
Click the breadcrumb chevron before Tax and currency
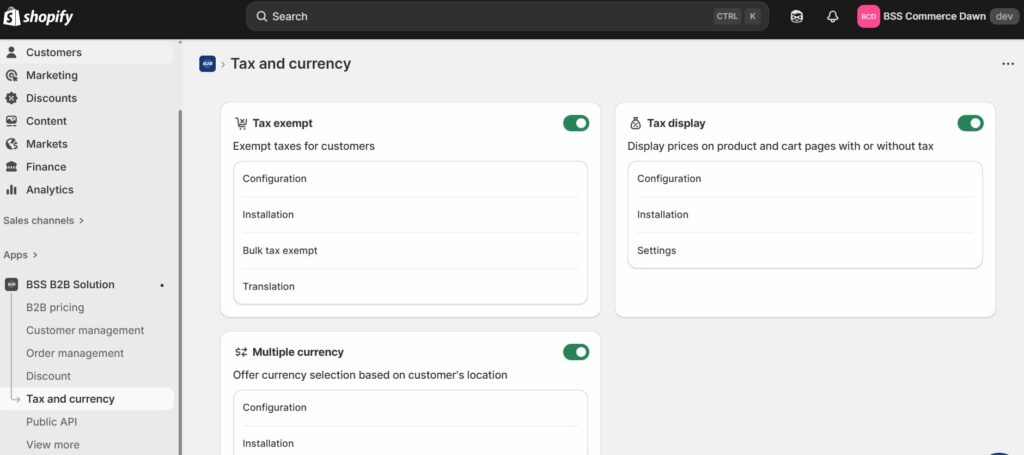[223, 64]
